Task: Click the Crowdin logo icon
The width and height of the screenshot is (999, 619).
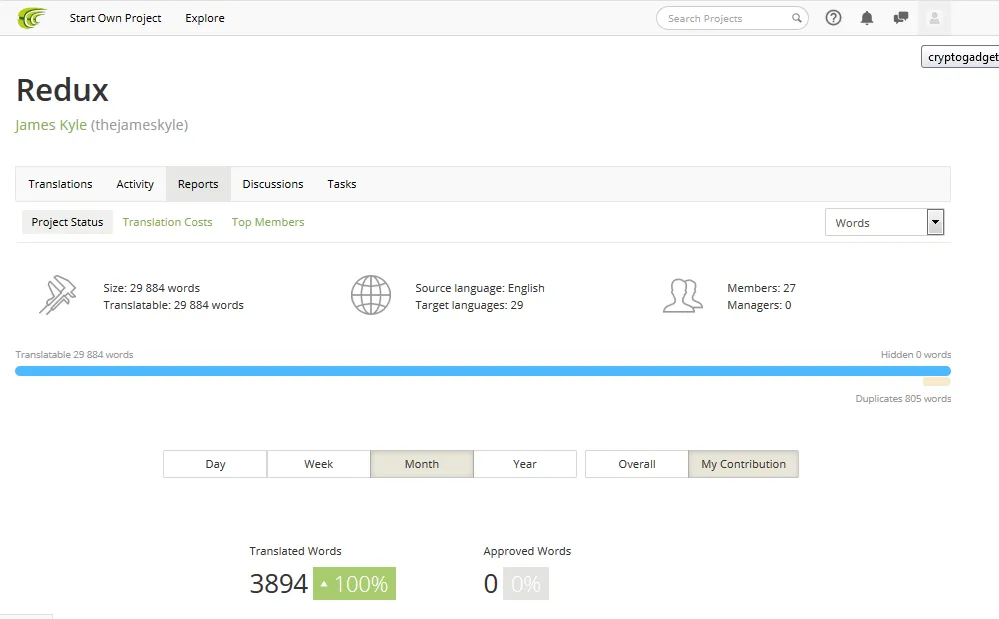Action: (32, 18)
